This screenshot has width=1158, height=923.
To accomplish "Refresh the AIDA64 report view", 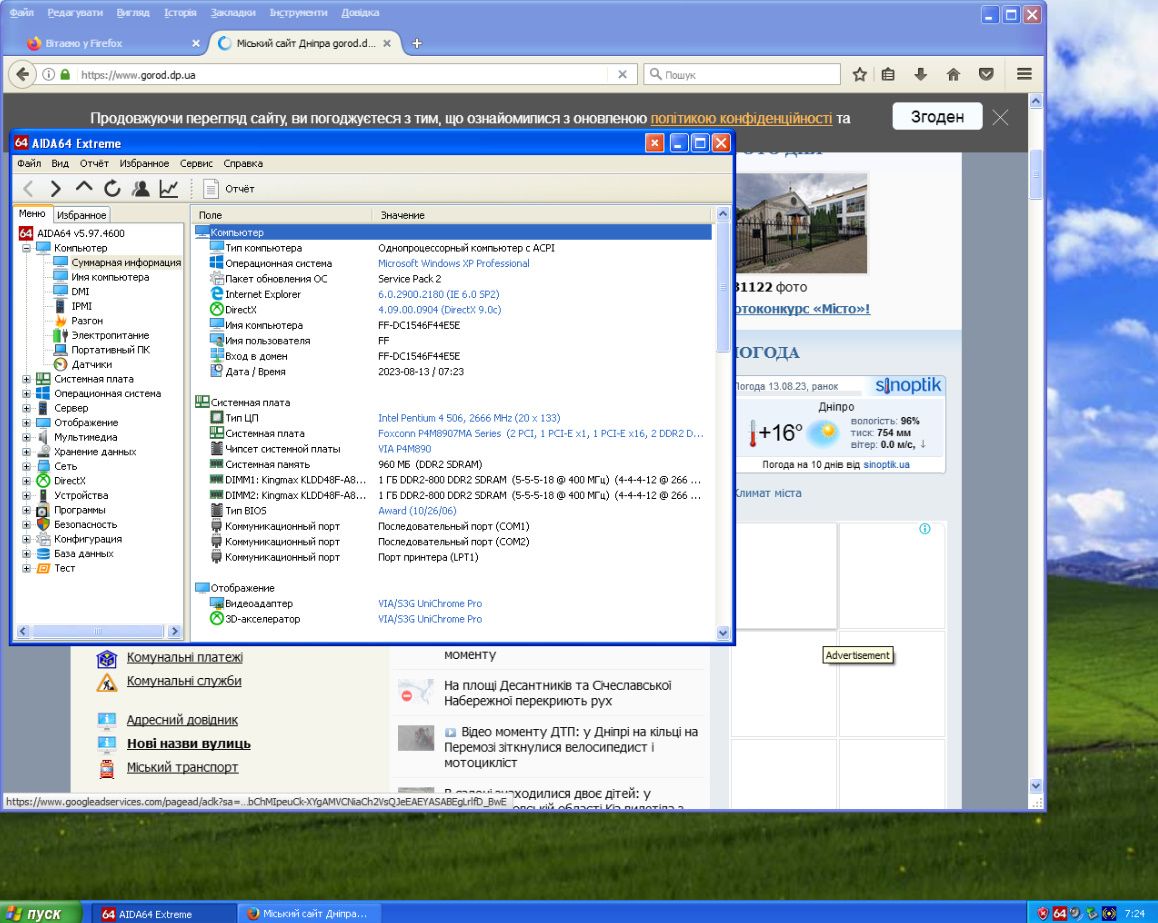I will [112, 189].
